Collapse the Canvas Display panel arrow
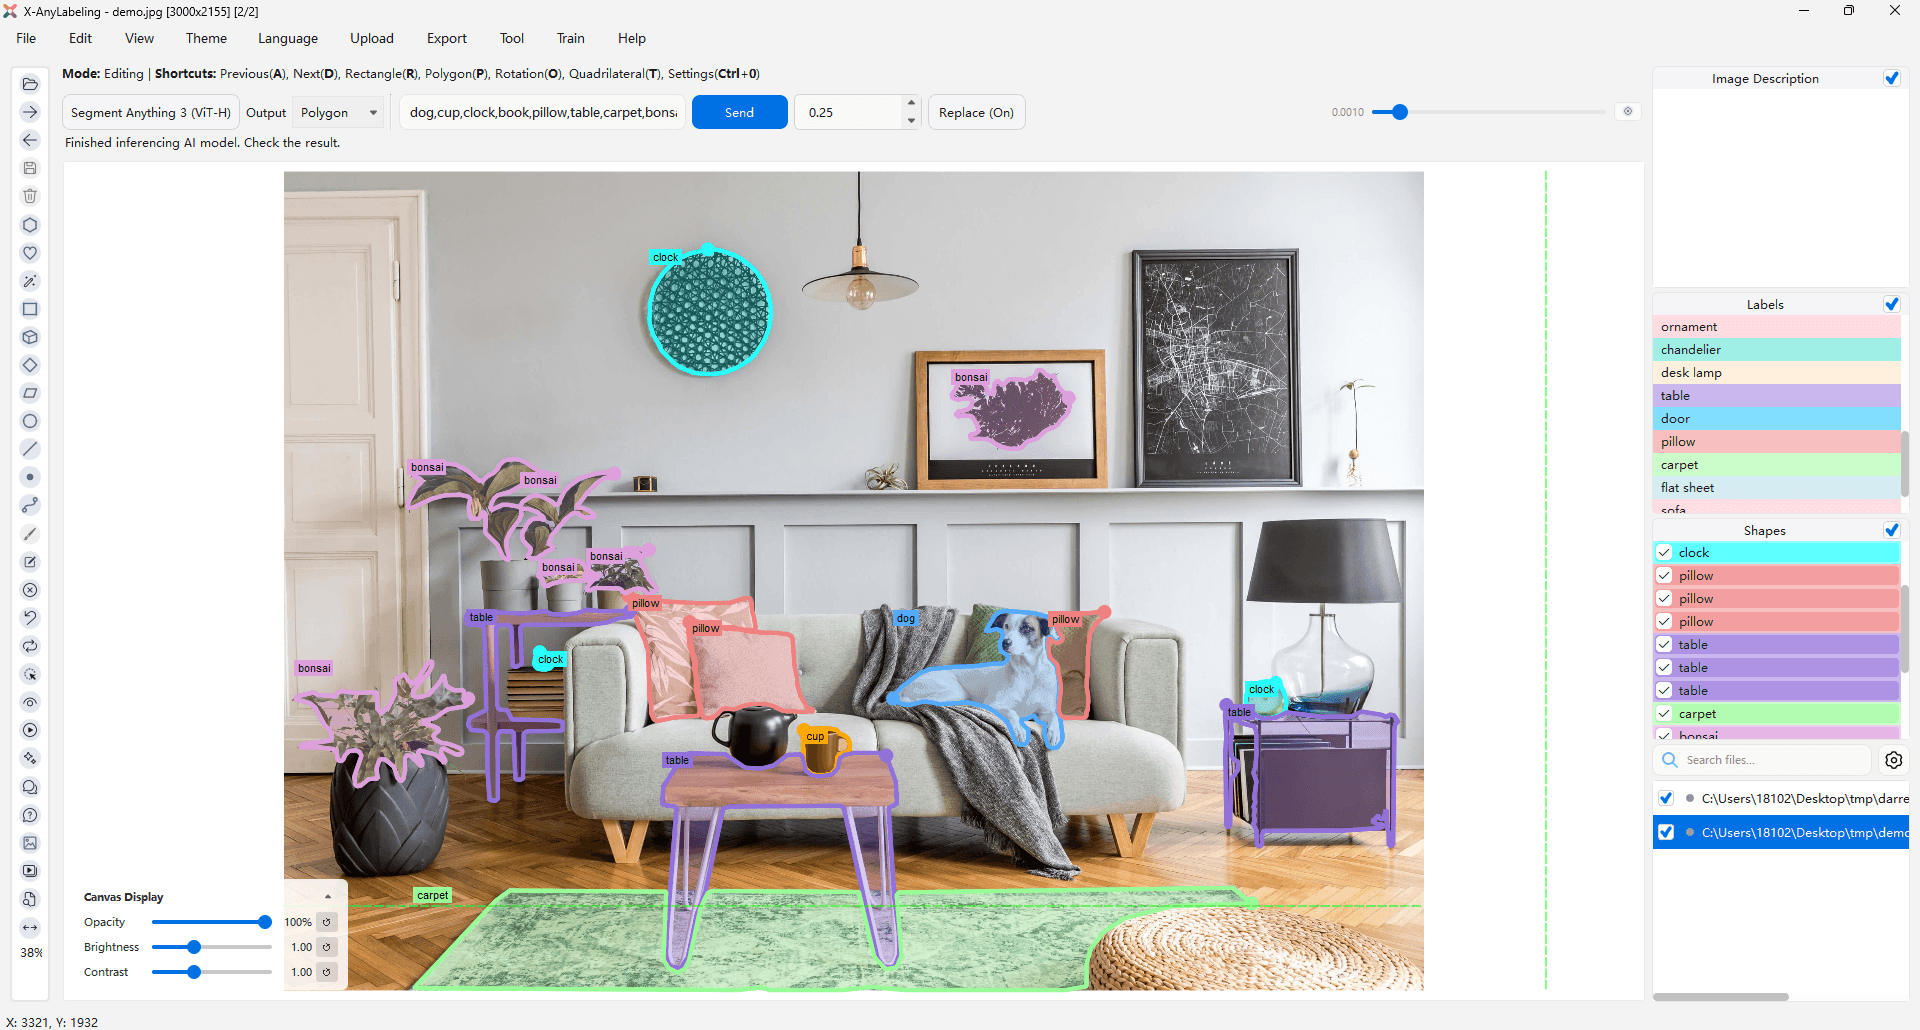This screenshot has width=1920, height=1030. pyautogui.click(x=328, y=897)
